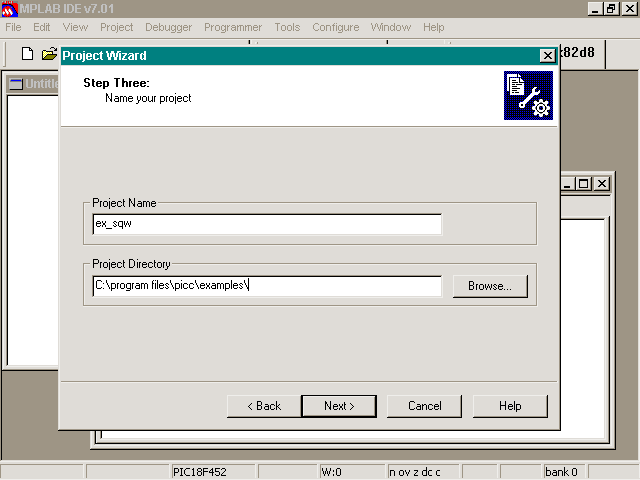Click the MPLAB IDE title bar logo
Image resolution: width=640 pixels, height=480 pixels.
click(9, 9)
